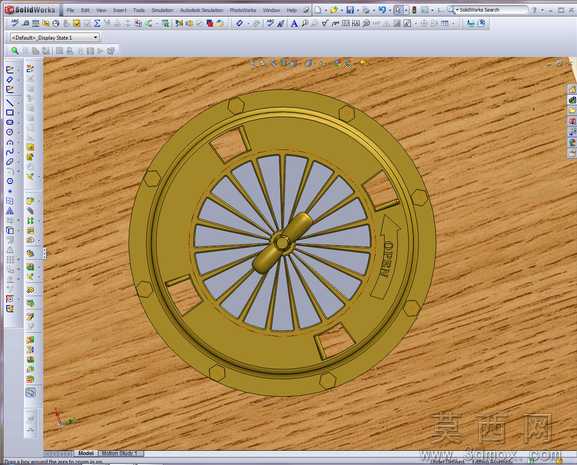Select the Ellipse sketch tool

coord(10,161)
